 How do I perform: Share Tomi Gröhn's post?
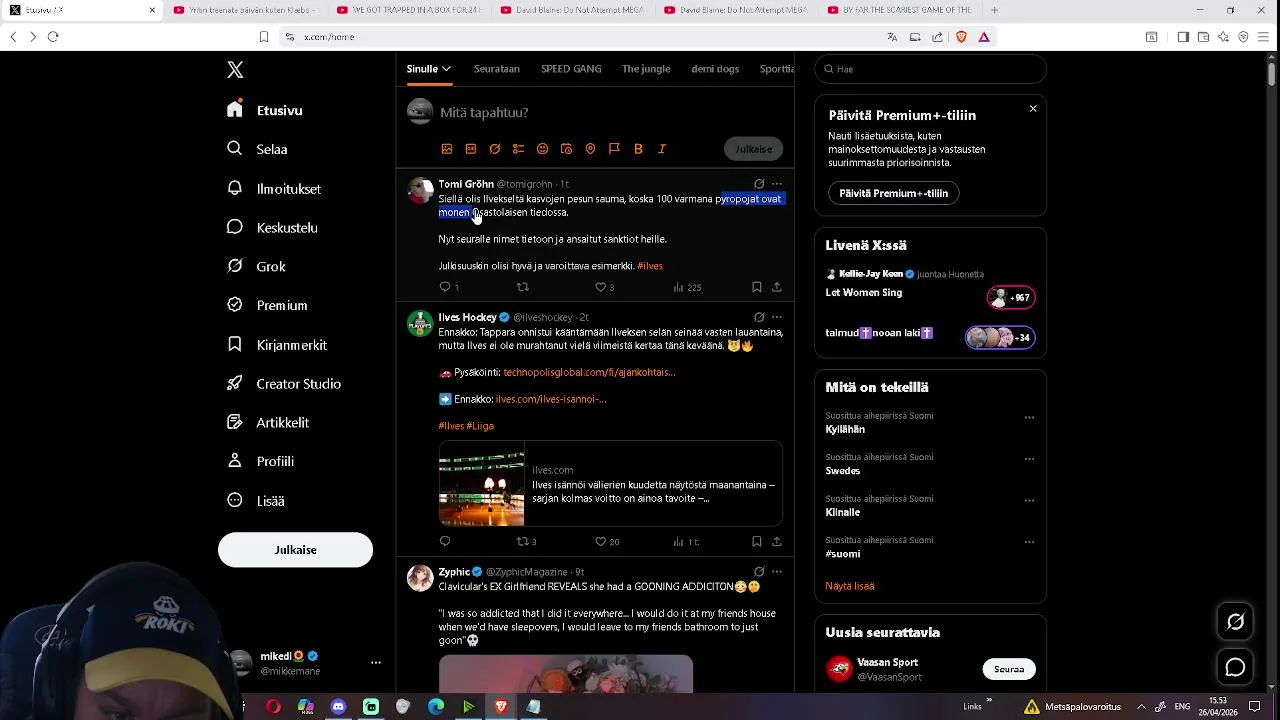click(x=777, y=287)
